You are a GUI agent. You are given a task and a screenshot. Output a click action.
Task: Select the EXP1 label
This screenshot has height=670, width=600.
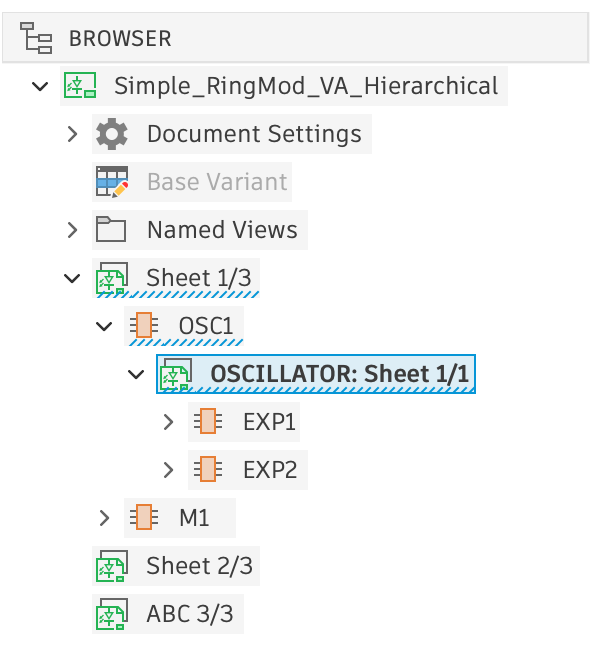point(269,422)
